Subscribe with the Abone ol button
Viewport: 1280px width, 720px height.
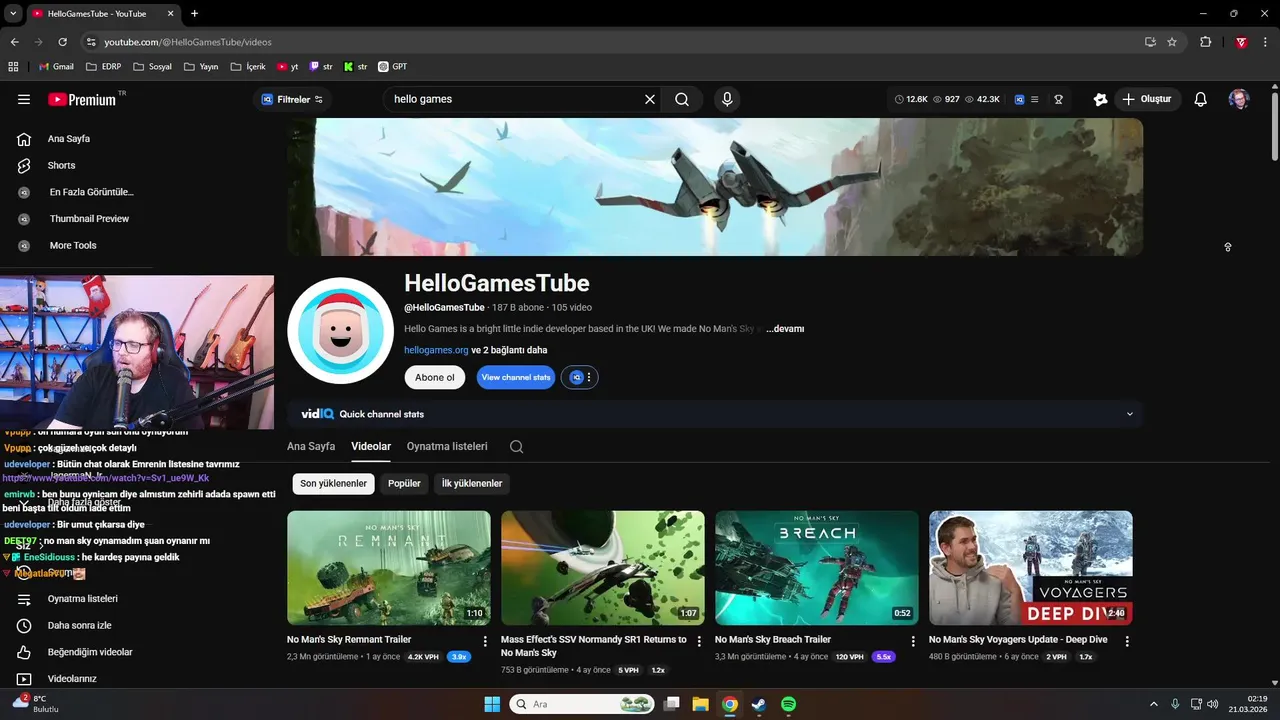click(x=434, y=377)
